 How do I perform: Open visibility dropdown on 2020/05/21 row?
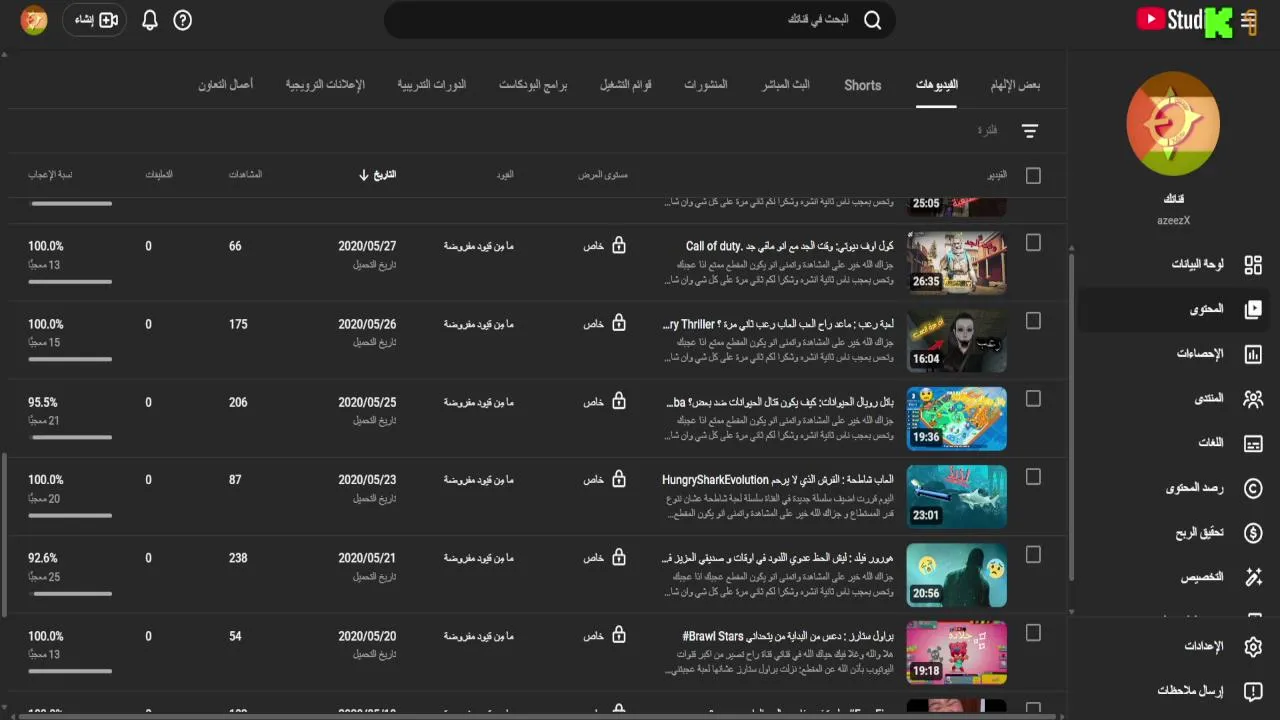(605, 558)
